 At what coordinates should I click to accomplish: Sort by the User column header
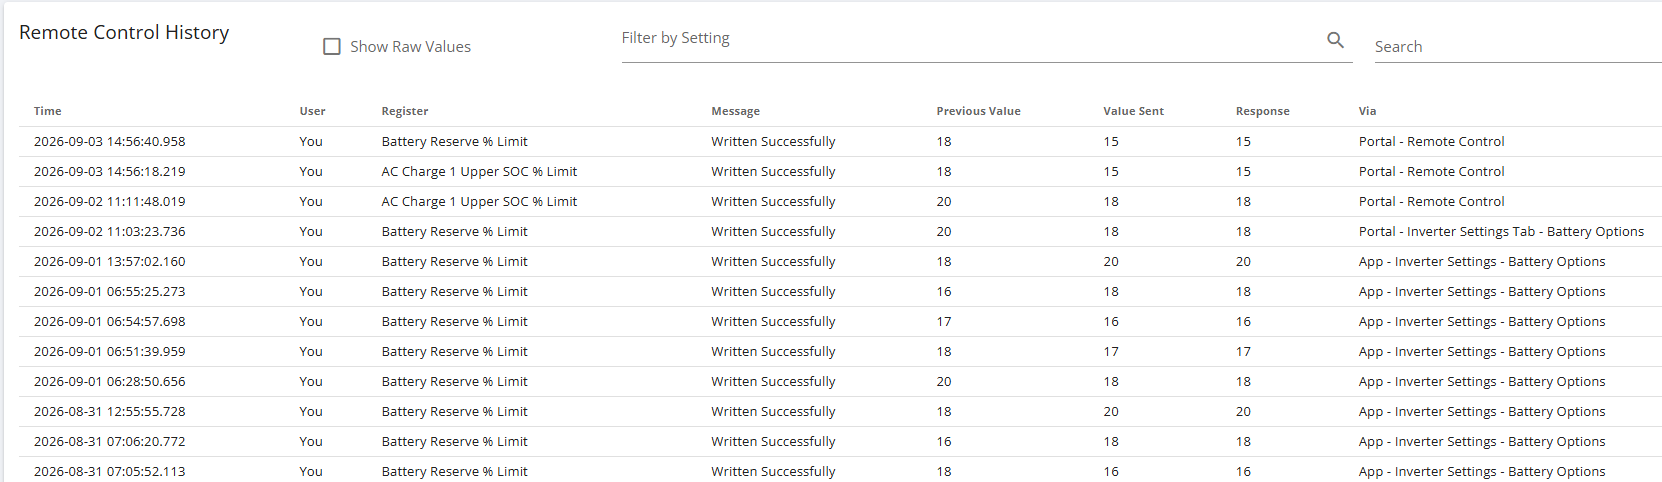tap(312, 111)
